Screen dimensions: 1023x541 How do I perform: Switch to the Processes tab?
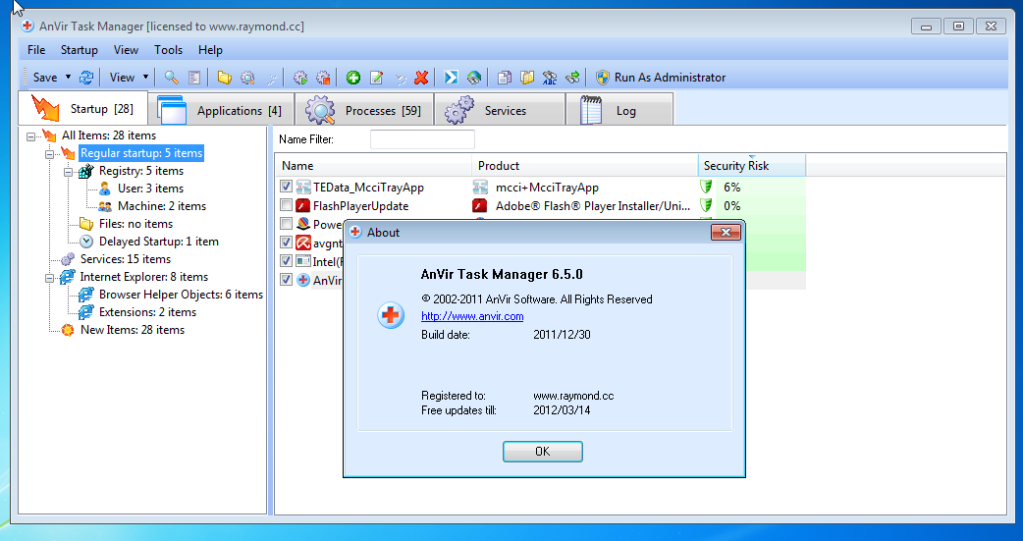tap(364, 109)
